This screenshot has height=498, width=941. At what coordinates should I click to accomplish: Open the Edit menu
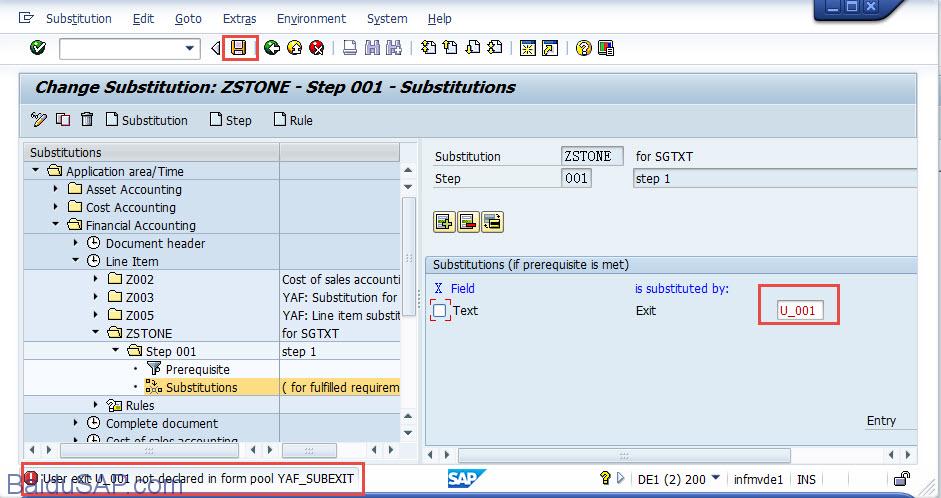coord(143,19)
